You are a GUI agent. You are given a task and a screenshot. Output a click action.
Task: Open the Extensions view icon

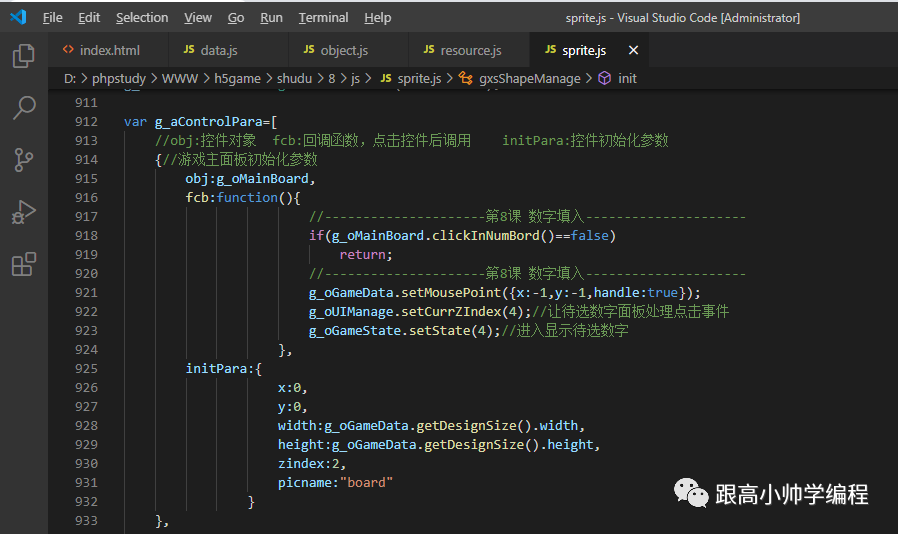(23, 264)
